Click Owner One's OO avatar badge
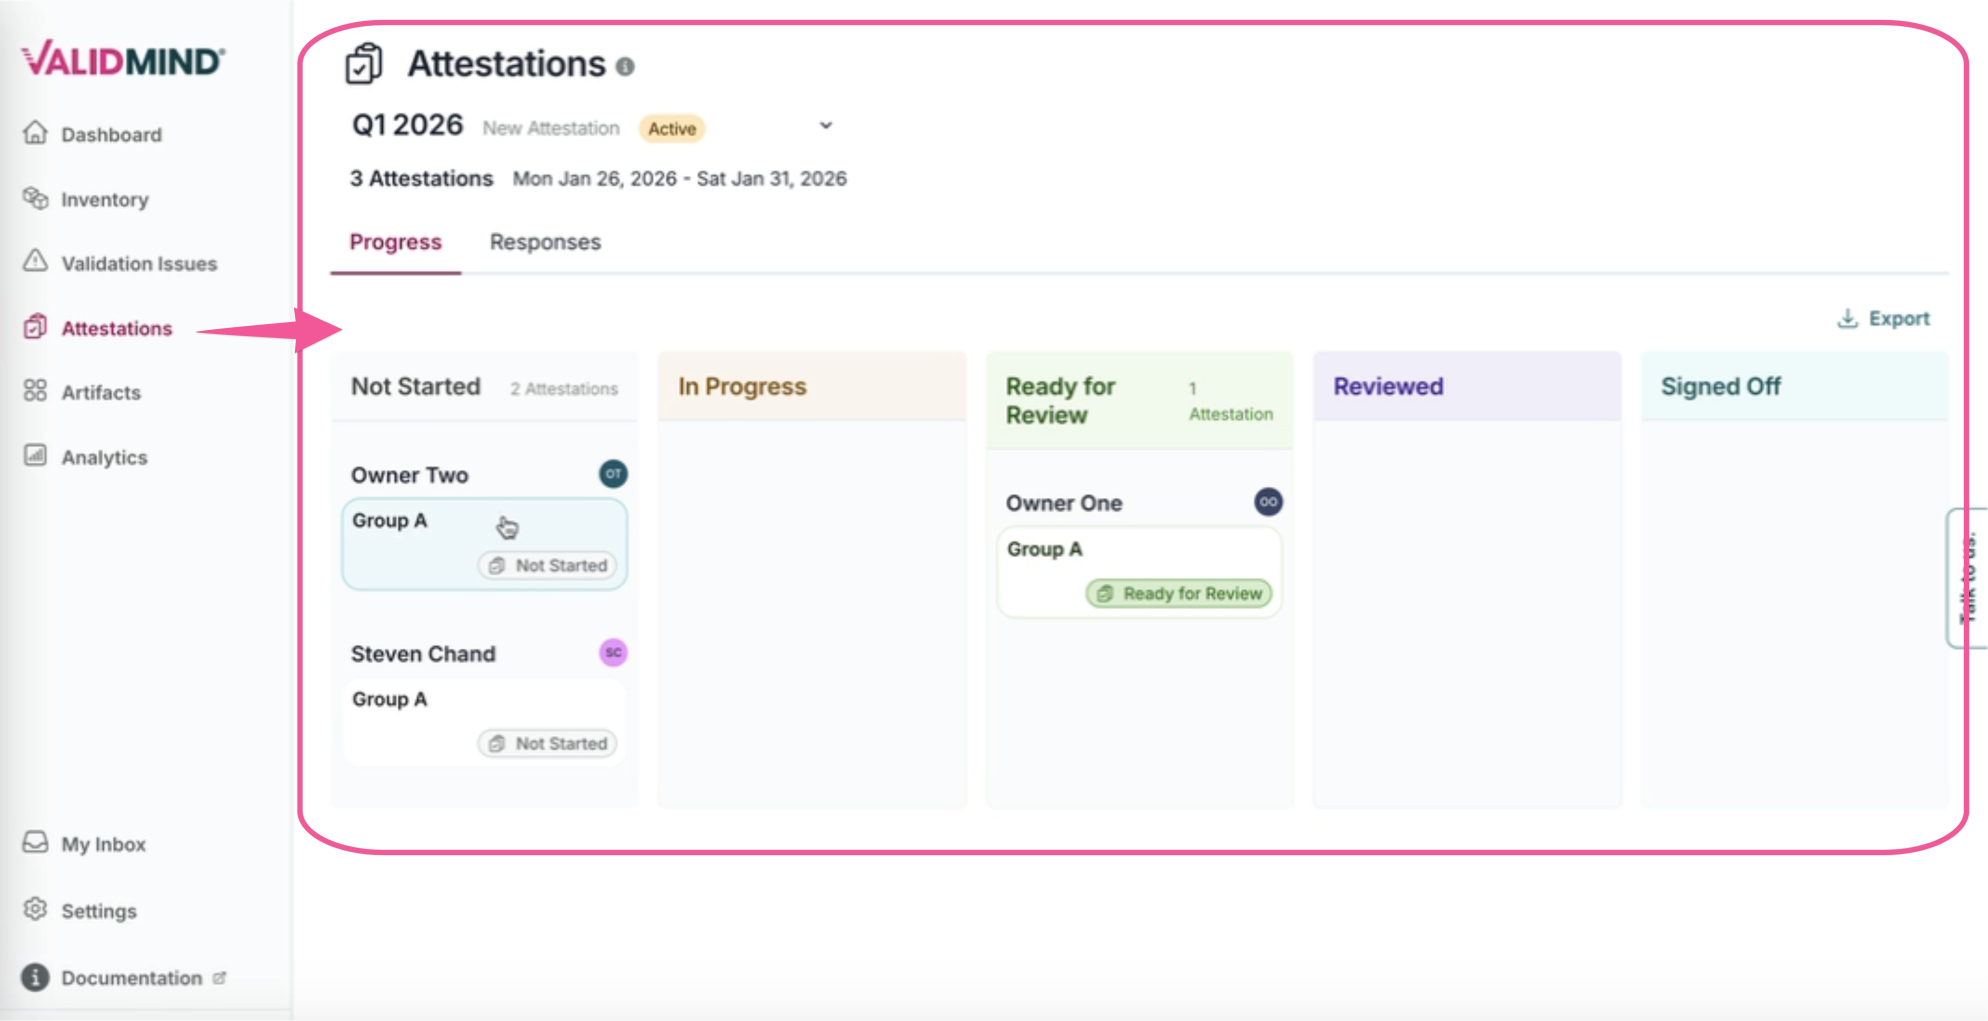Viewport: 1988px width, 1021px height. coord(1267,502)
